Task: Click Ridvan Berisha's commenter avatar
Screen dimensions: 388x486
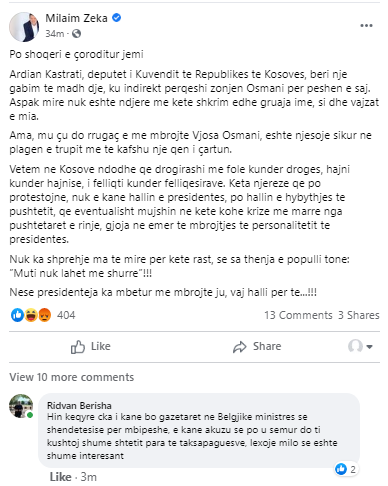Action: pyautogui.click(x=21, y=406)
